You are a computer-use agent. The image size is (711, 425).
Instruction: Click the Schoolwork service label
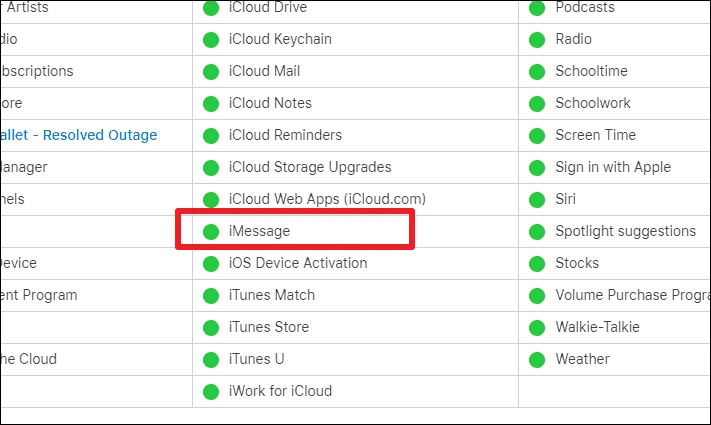click(x=593, y=103)
